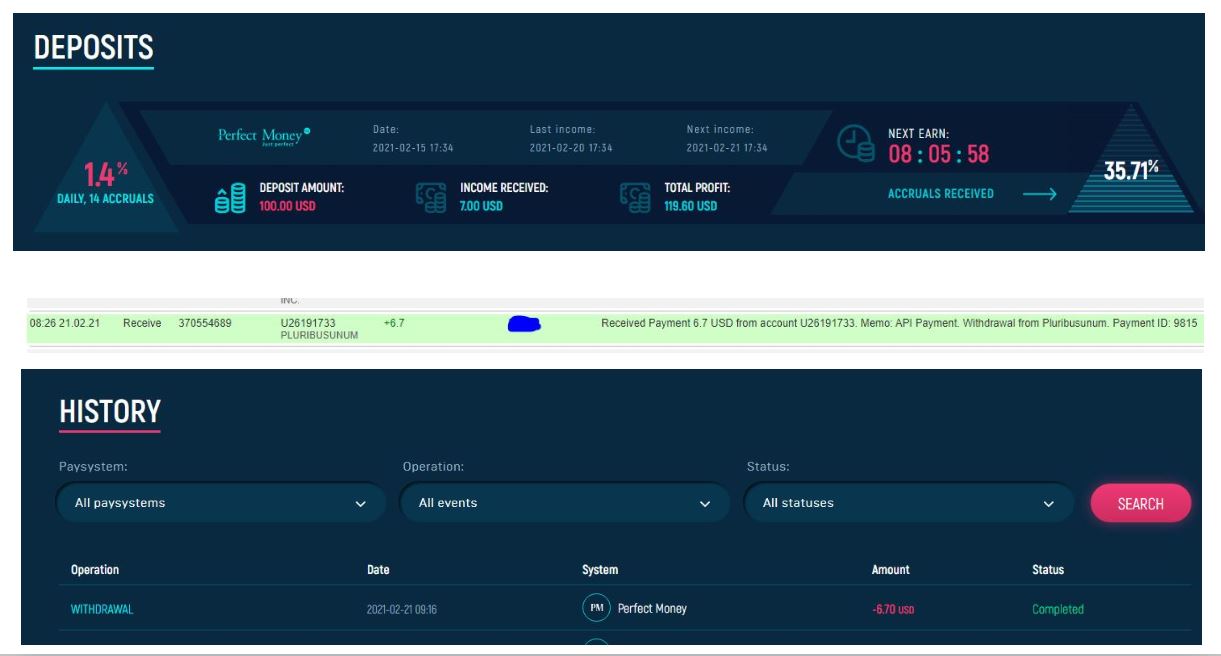This screenshot has height=656, width=1221.
Task: Open the All events operation dropdown
Action: [564, 503]
